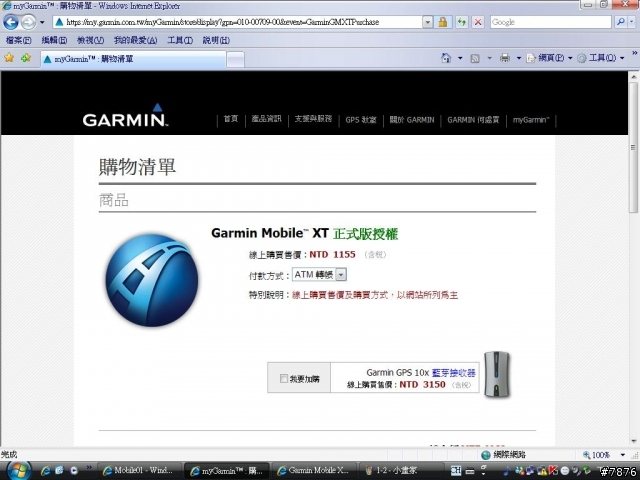Expand the Print dropdown arrow
Viewport: 640px width, 480px height.
tap(519, 58)
